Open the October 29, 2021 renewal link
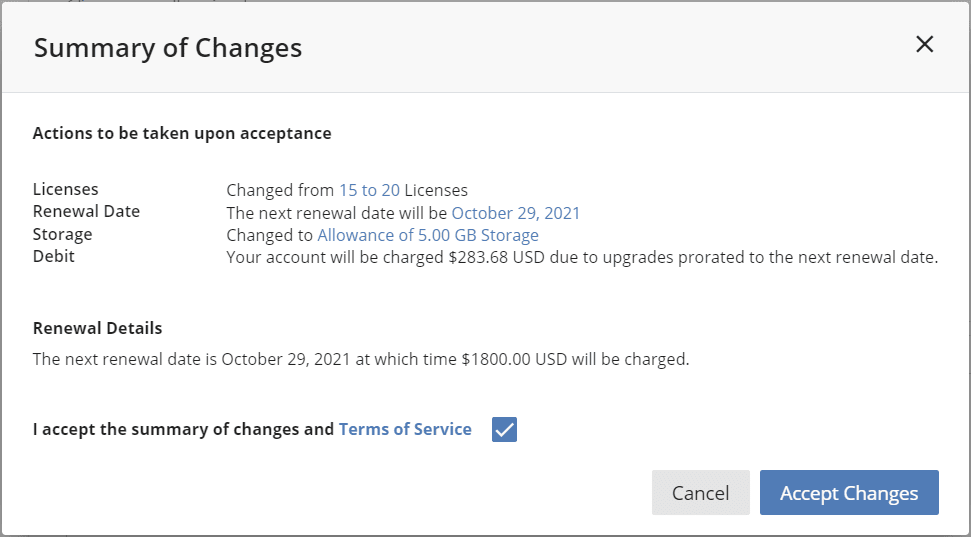Image resolution: width=971 pixels, height=537 pixels. (x=516, y=213)
